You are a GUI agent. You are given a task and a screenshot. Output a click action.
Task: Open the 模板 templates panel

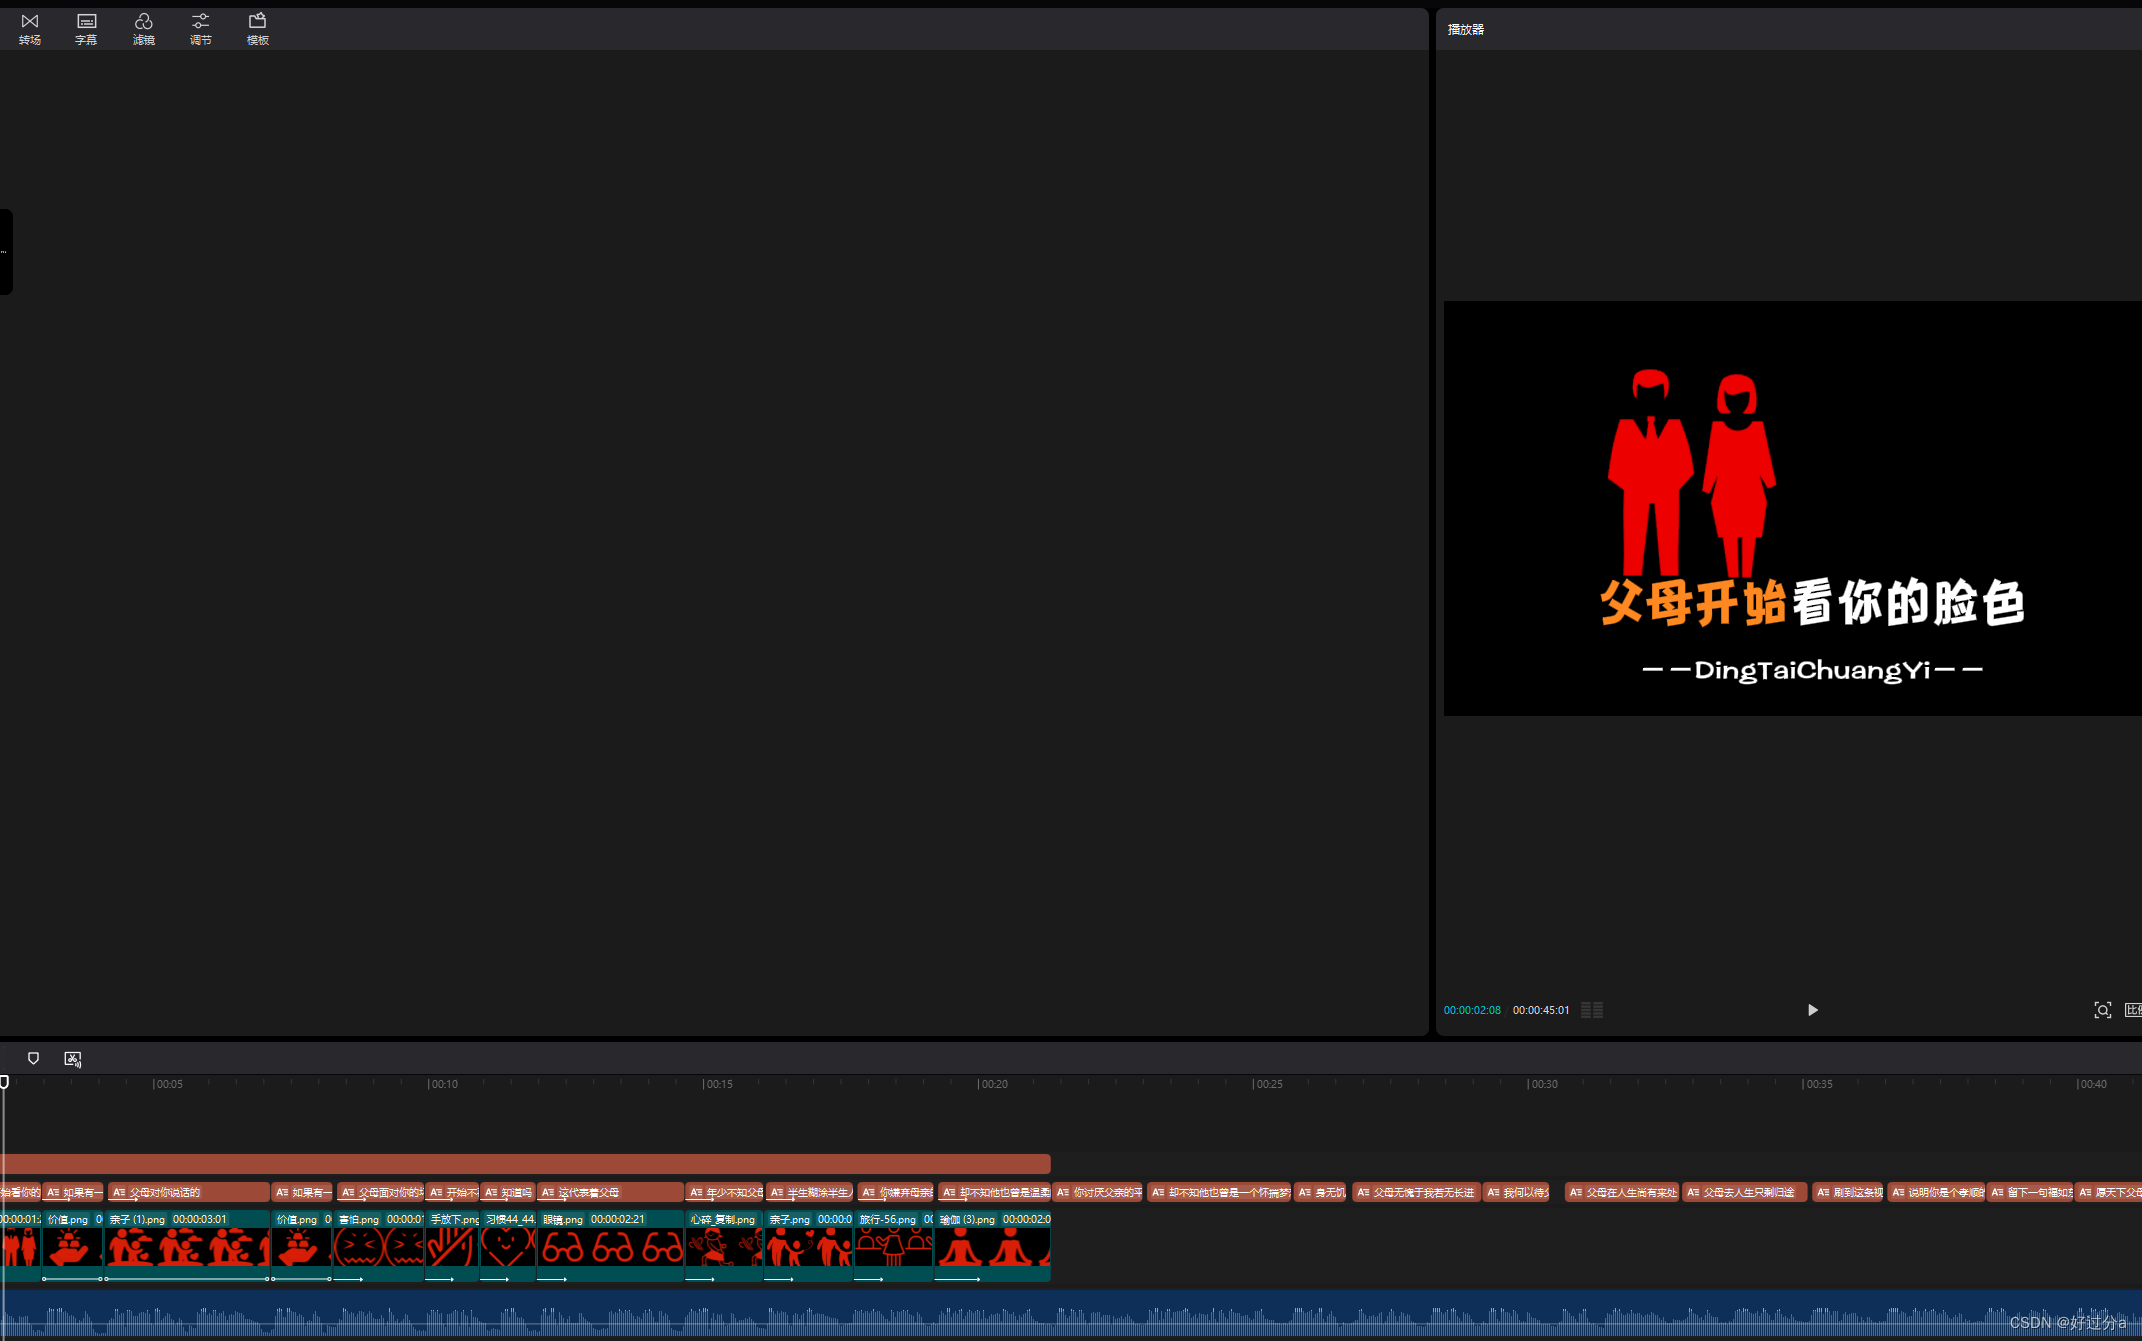[257, 28]
